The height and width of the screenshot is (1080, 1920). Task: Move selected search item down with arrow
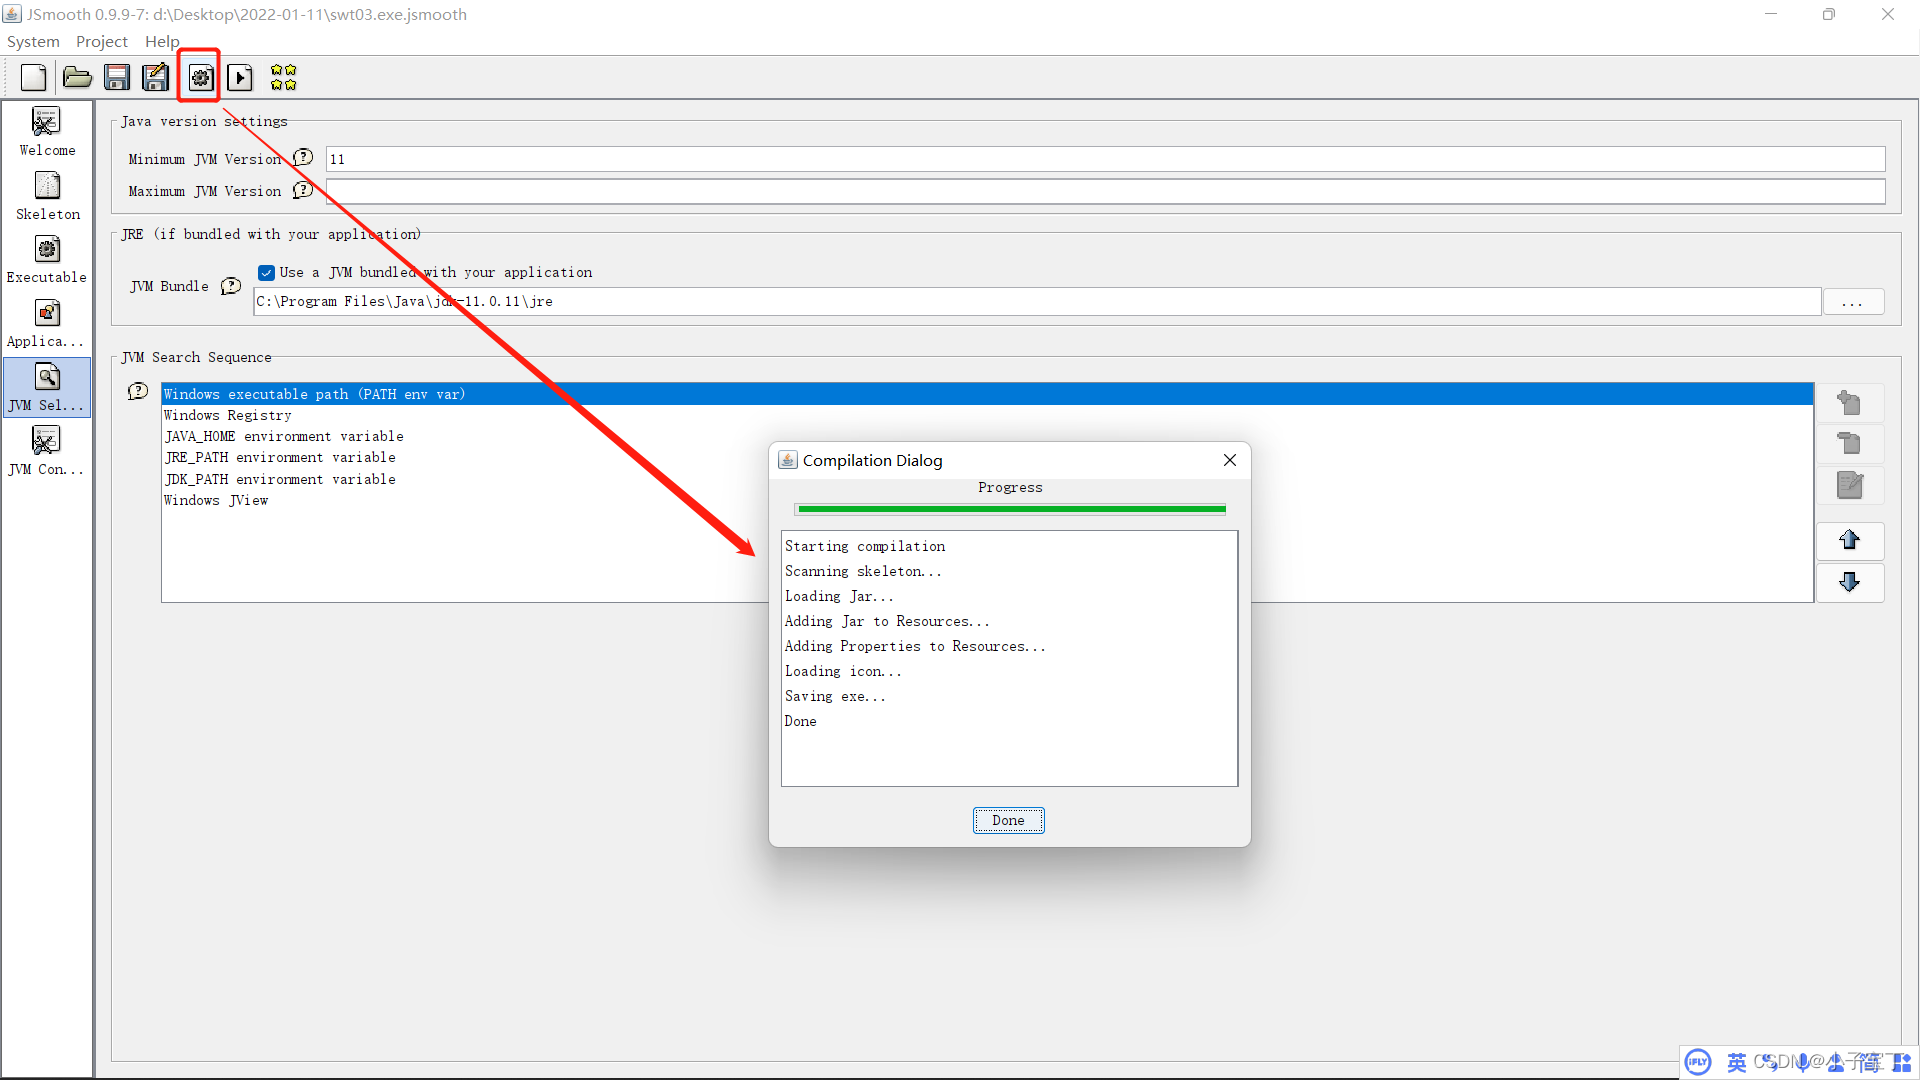1849,583
